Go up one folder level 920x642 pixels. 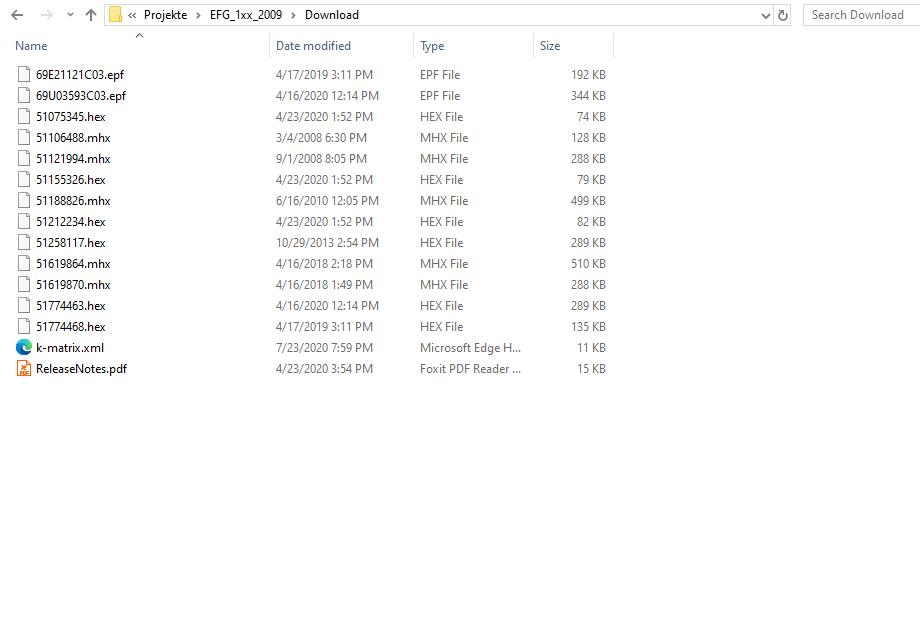pyautogui.click(x=90, y=15)
